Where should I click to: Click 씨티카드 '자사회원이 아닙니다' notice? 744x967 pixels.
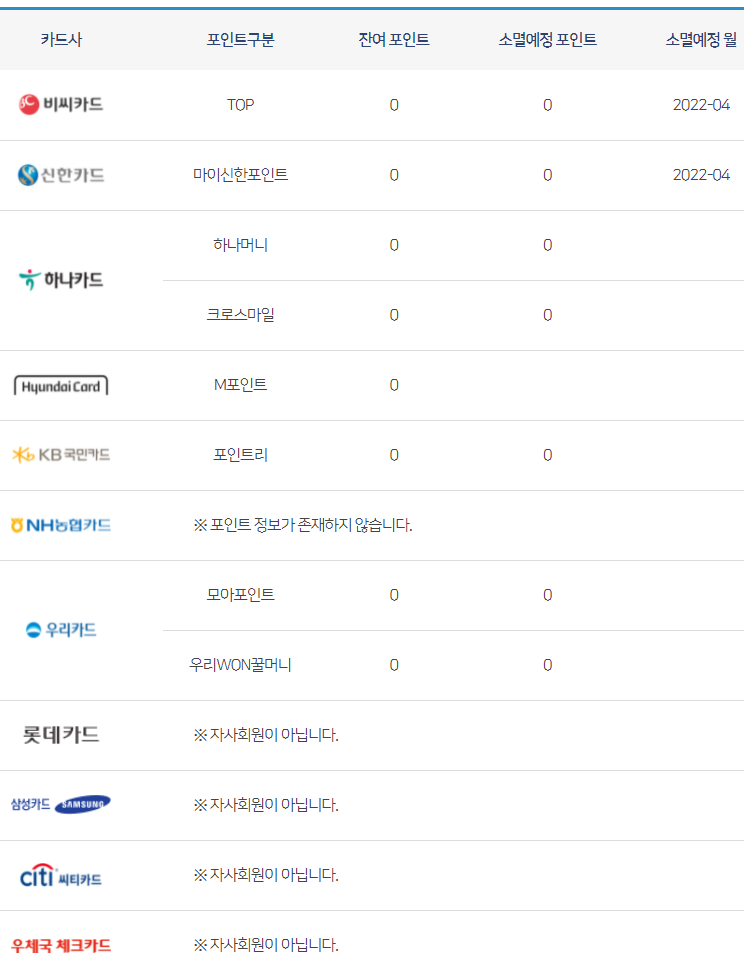pyautogui.click(x=266, y=874)
